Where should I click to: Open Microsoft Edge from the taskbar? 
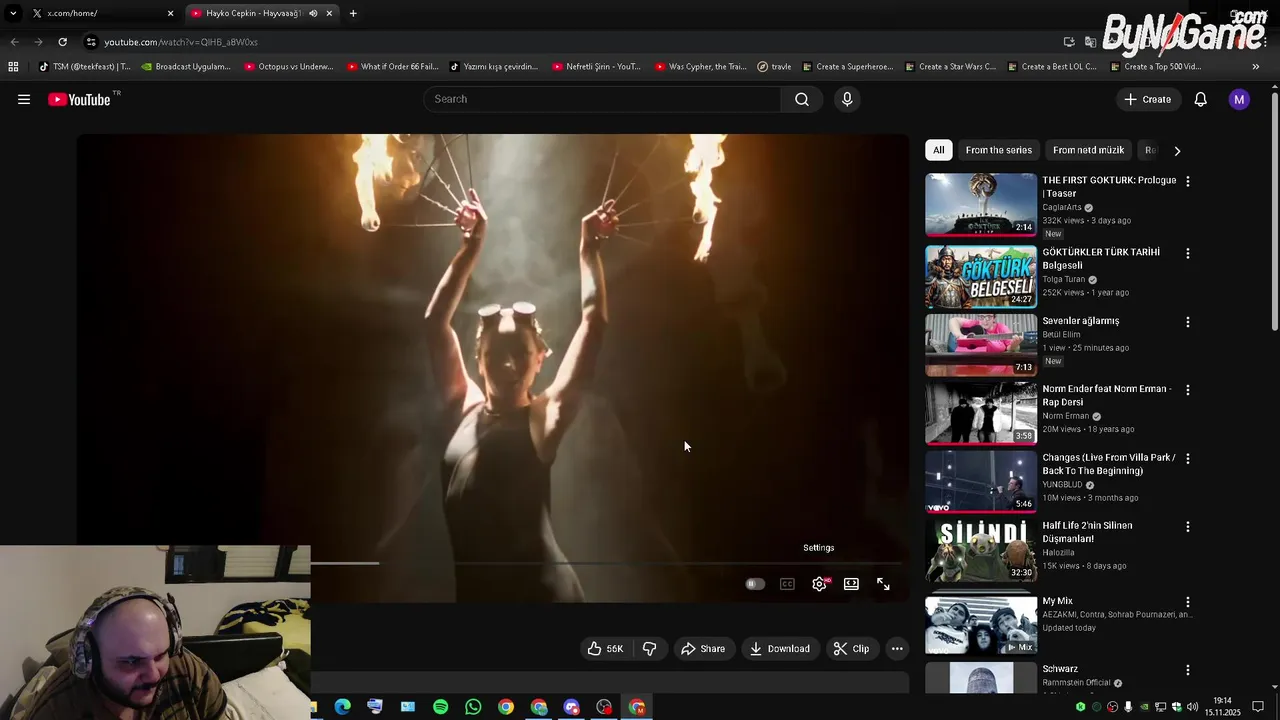click(x=342, y=707)
